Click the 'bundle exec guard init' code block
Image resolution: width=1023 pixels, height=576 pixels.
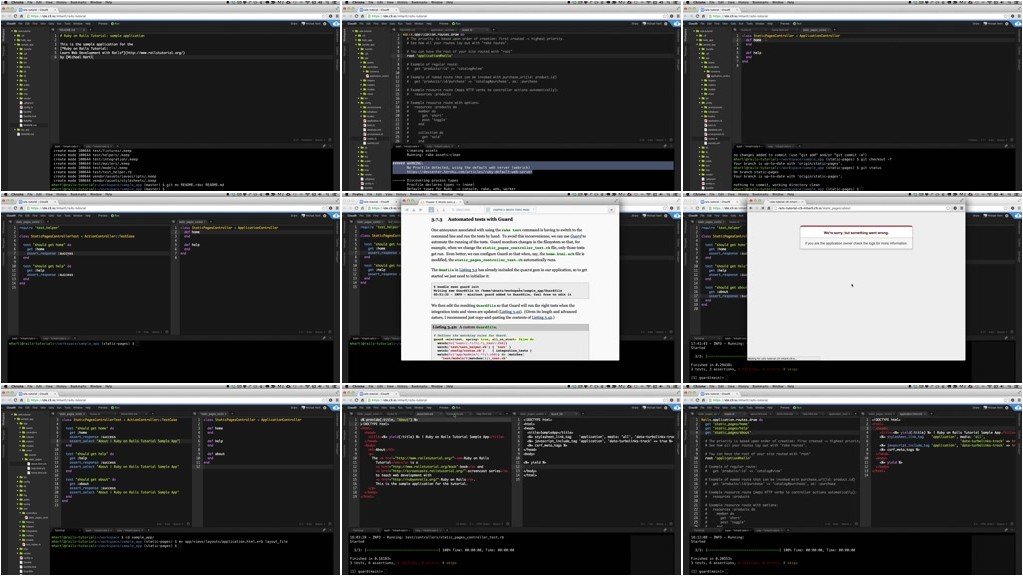pyautogui.click(x=510, y=290)
